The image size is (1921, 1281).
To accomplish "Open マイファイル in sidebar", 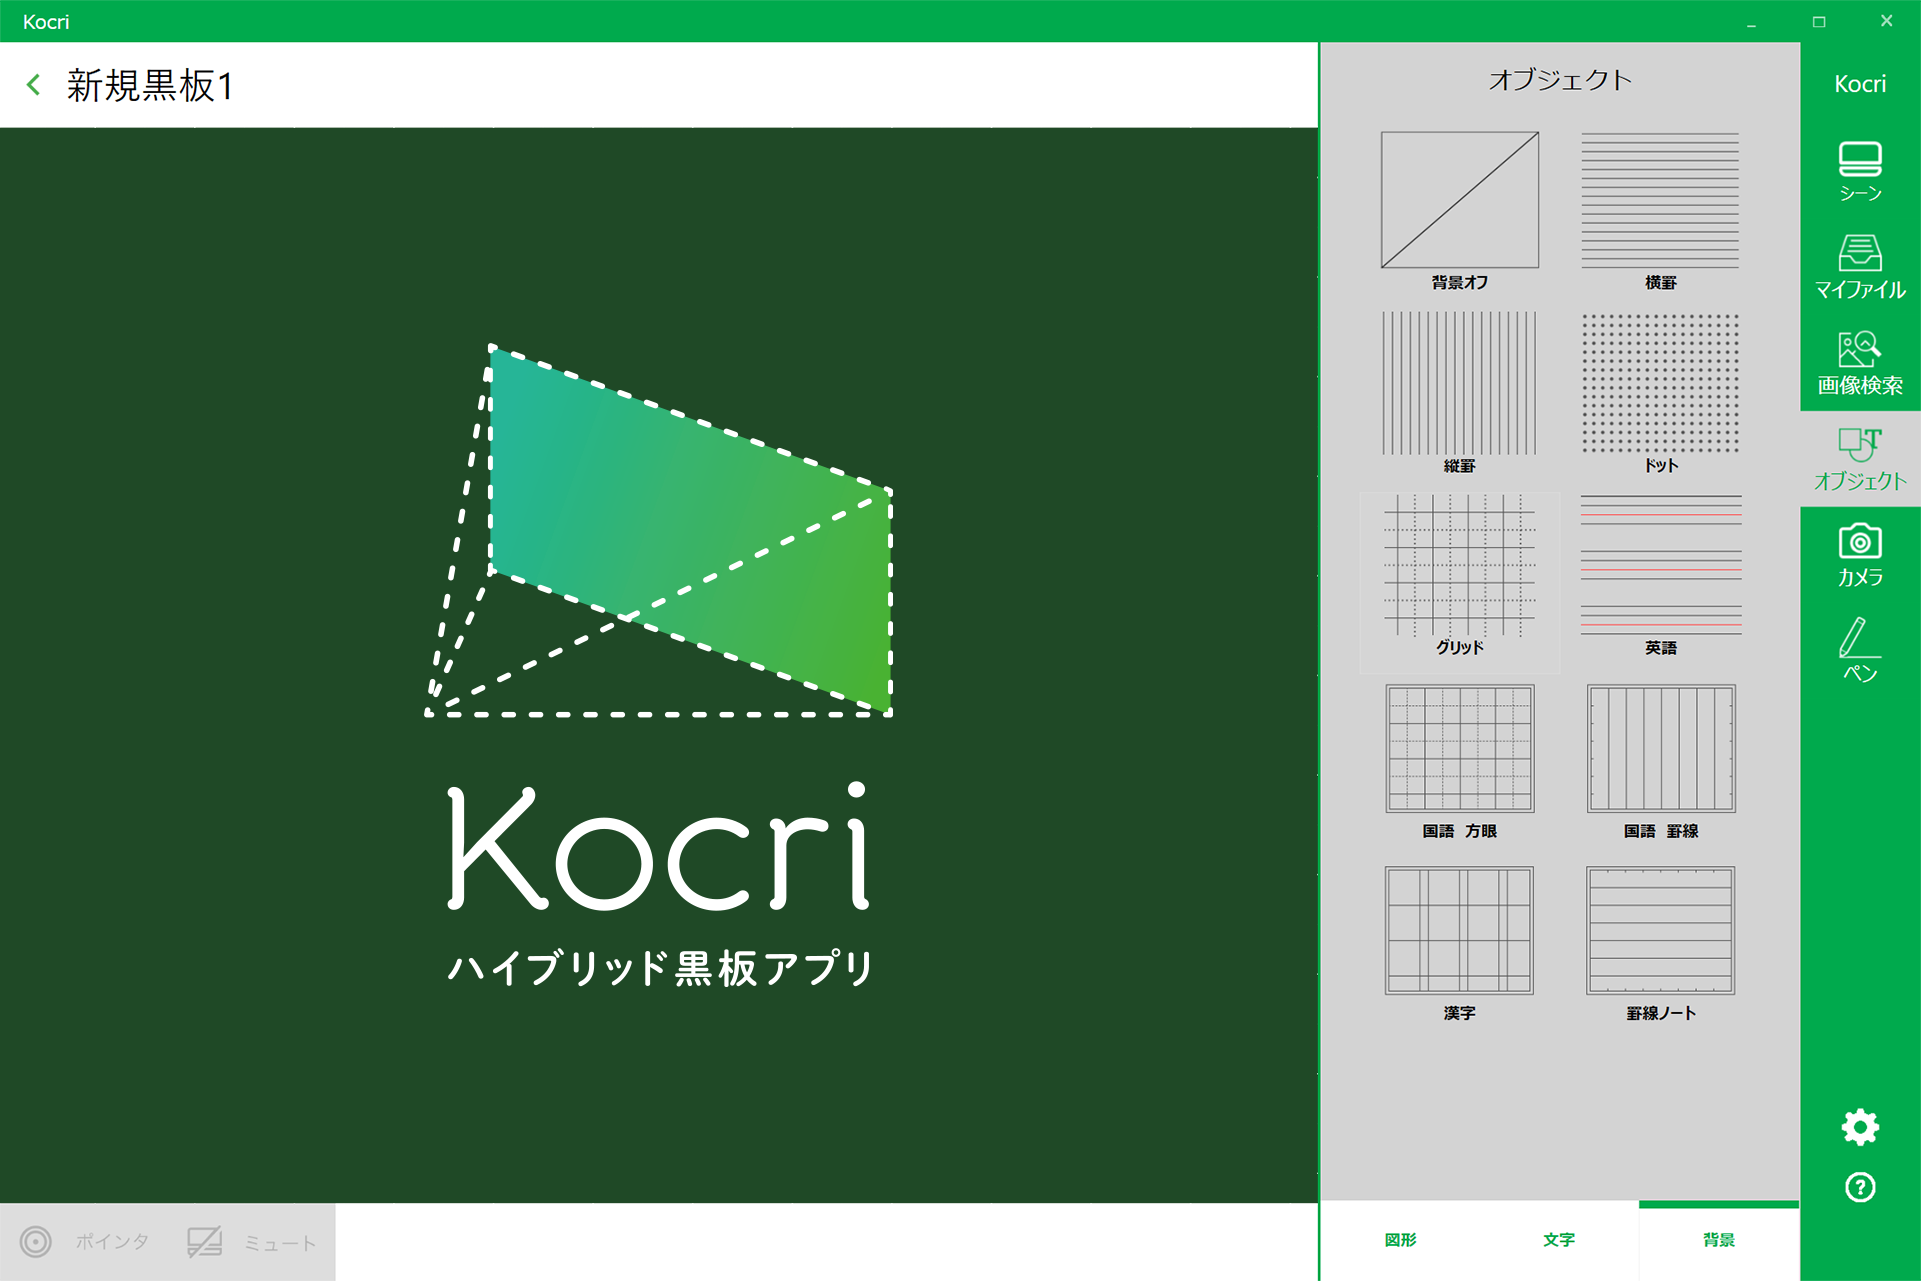I will [x=1860, y=267].
